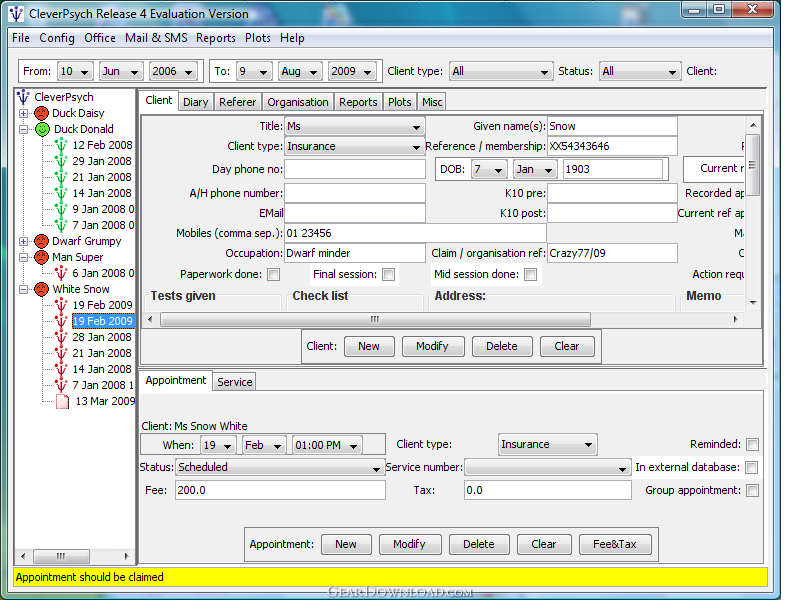Open the Title dropdown showing Ms

(x=355, y=127)
